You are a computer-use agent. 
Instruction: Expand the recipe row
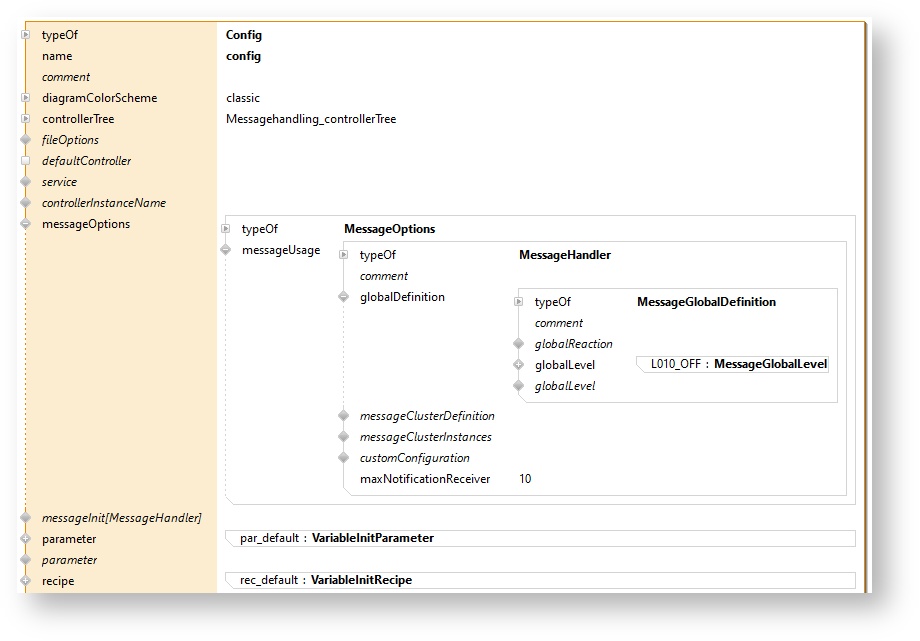coord(25,581)
